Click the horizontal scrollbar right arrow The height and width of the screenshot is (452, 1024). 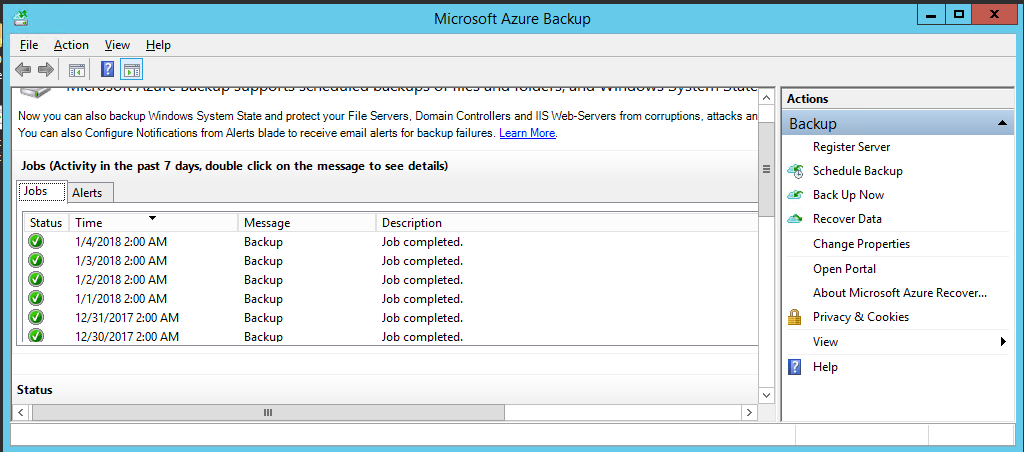(x=749, y=412)
